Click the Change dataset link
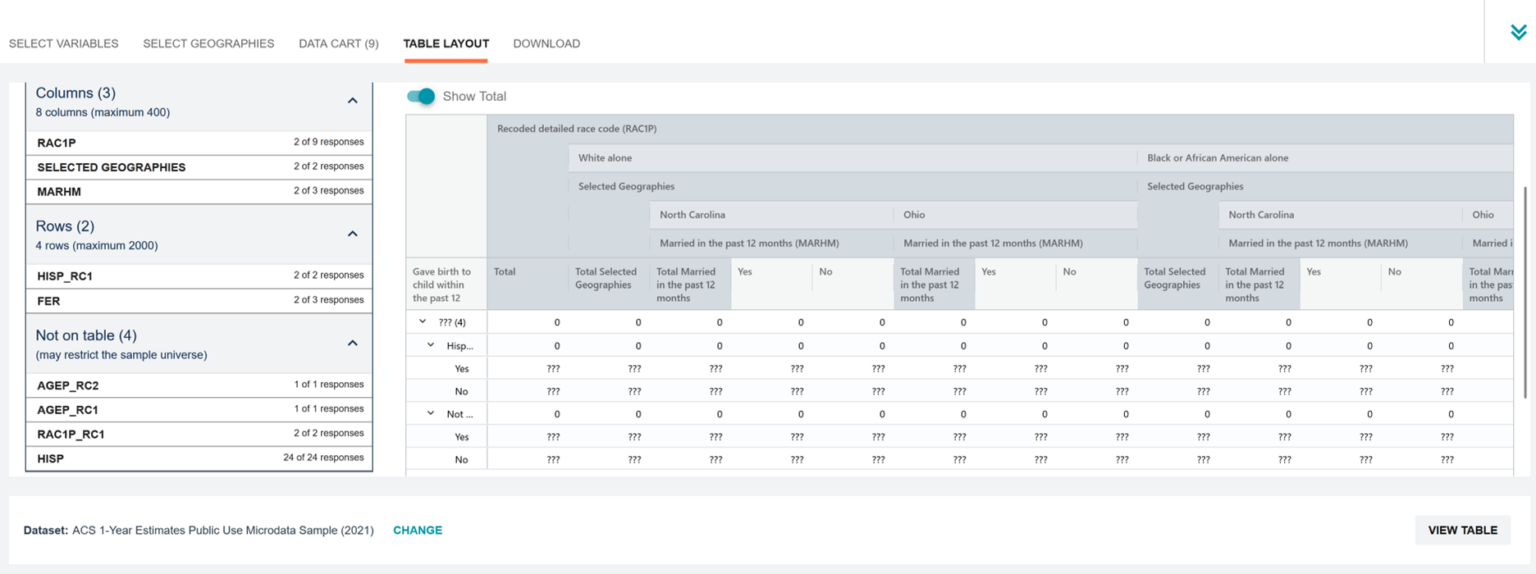Viewport: 1536px width, 574px height. coord(417,531)
